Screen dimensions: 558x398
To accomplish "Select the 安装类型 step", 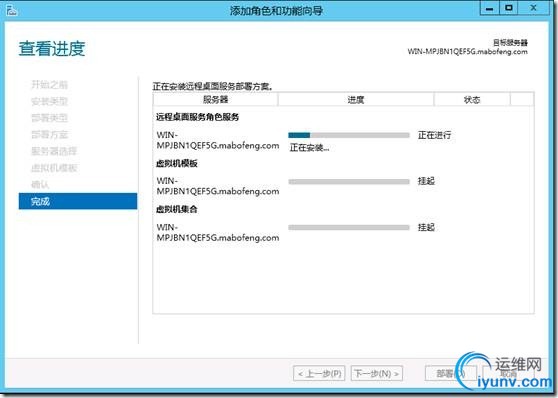I will coord(49,101).
